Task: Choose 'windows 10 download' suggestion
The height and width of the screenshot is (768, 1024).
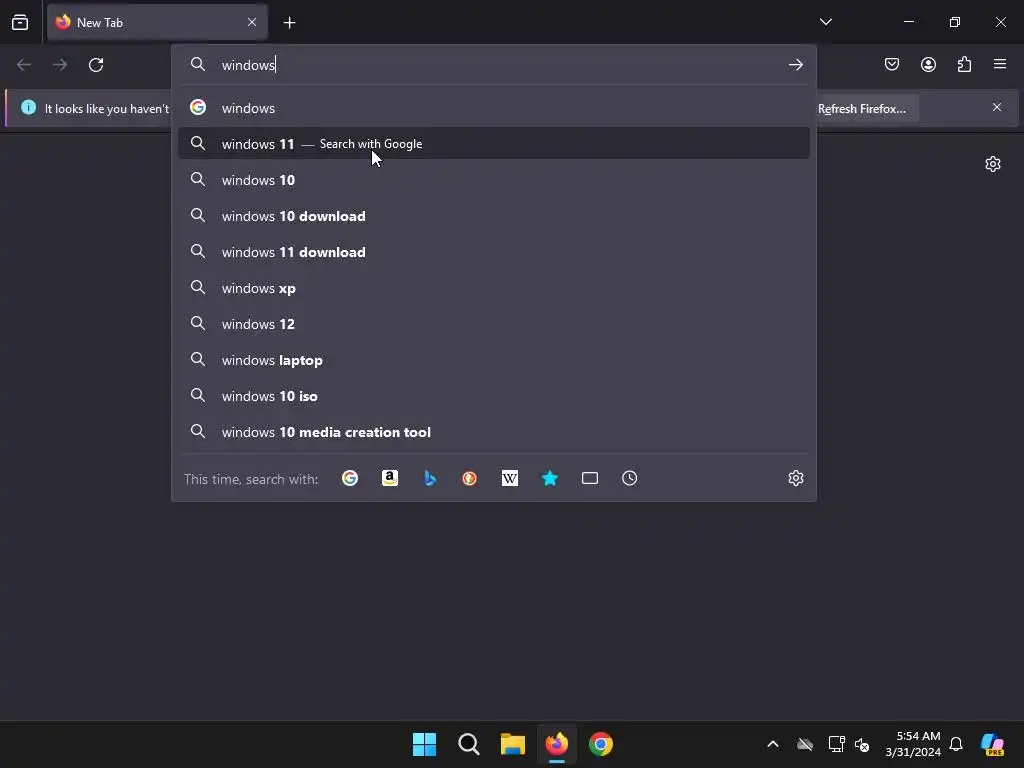Action: pyautogui.click(x=494, y=216)
